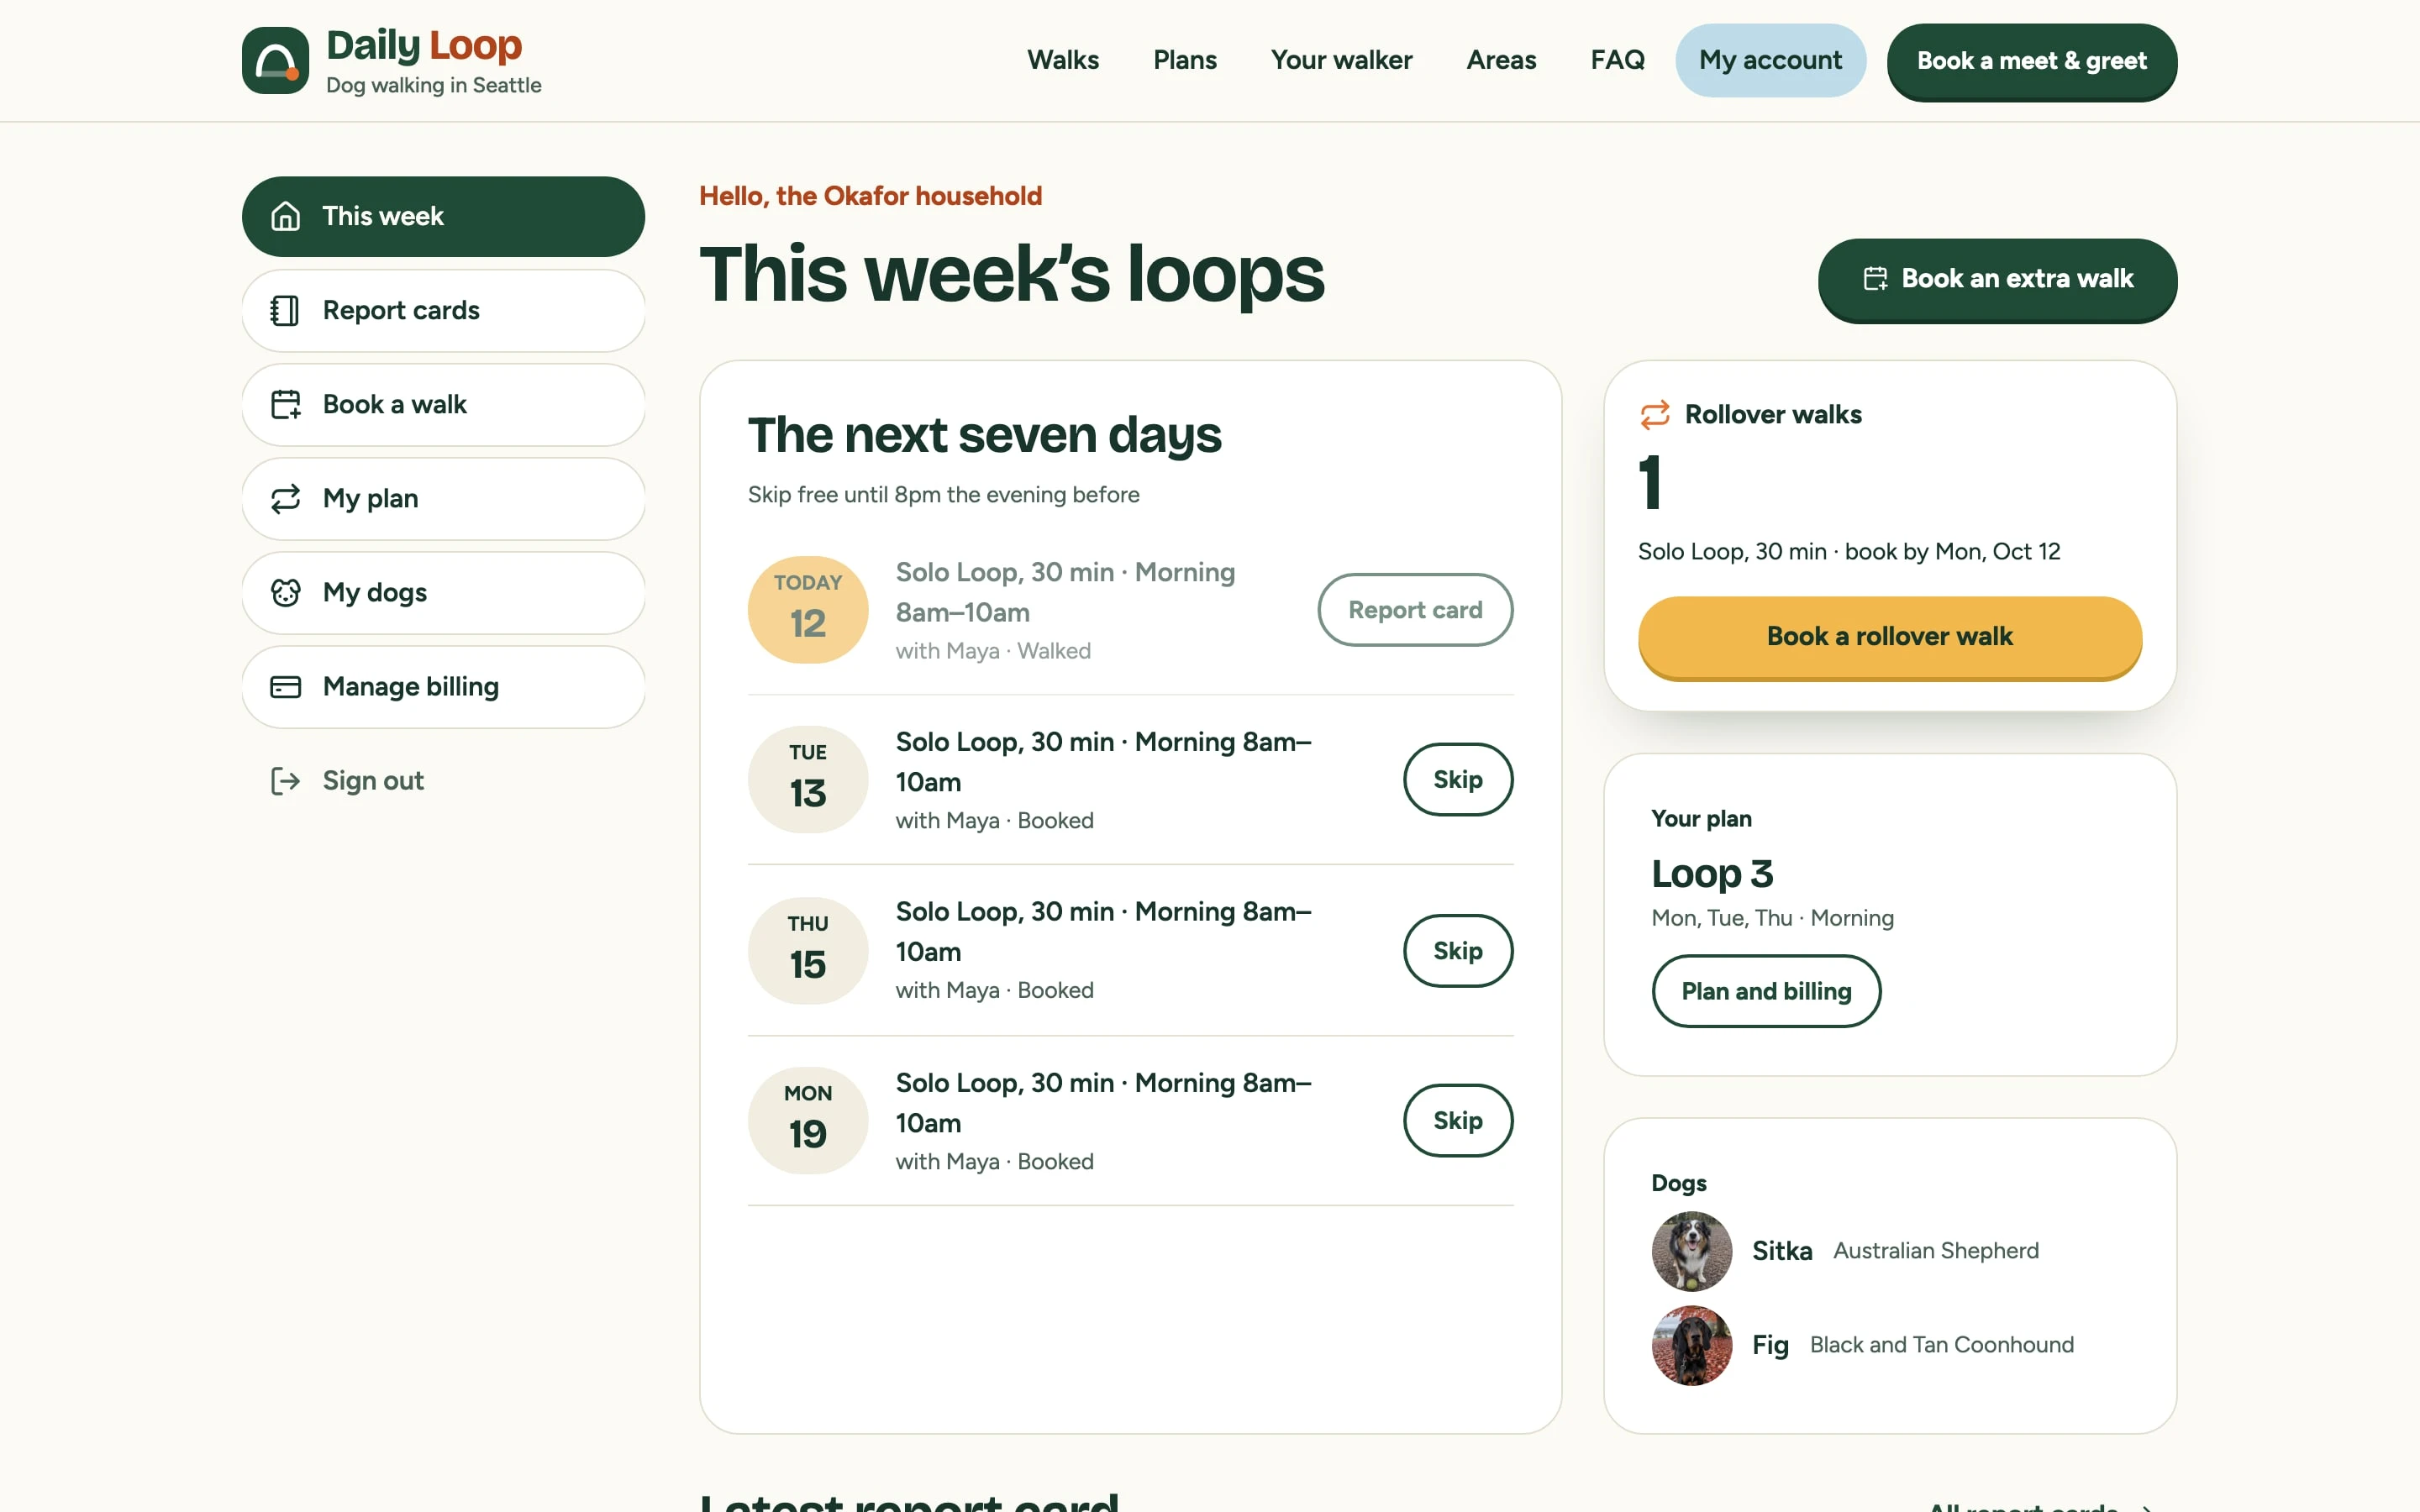View today's Report card
Viewport: 2420px width, 1512px height.
1415,610
